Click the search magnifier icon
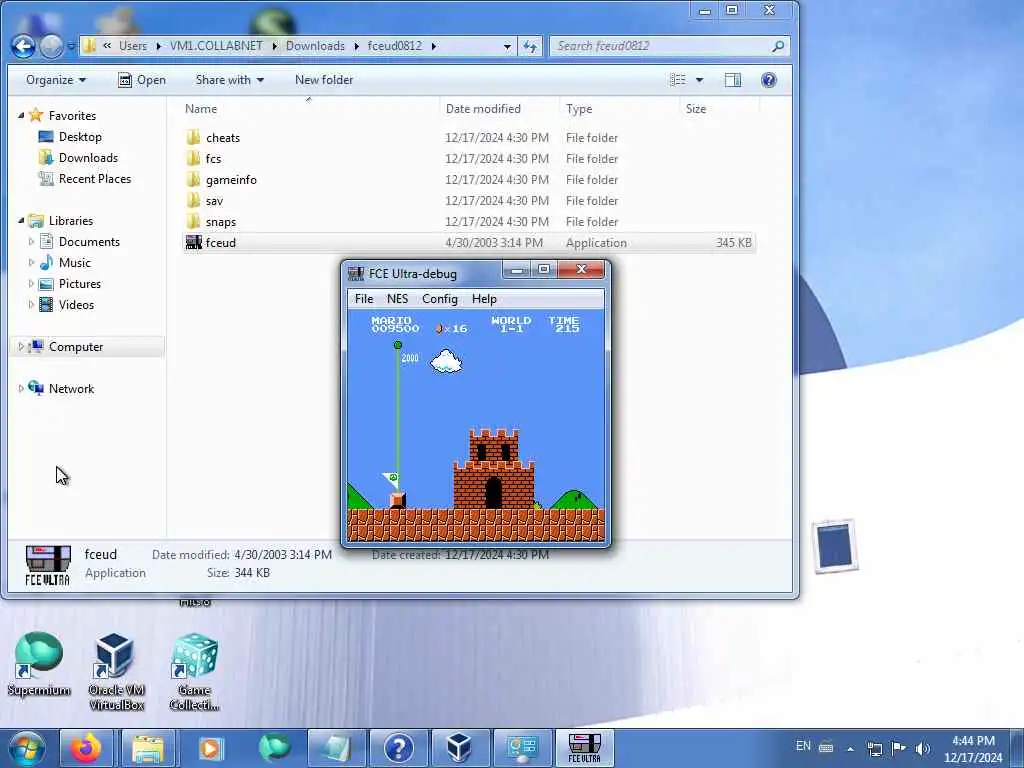The height and width of the screenshot is (768, 1024). click(777, 46)
